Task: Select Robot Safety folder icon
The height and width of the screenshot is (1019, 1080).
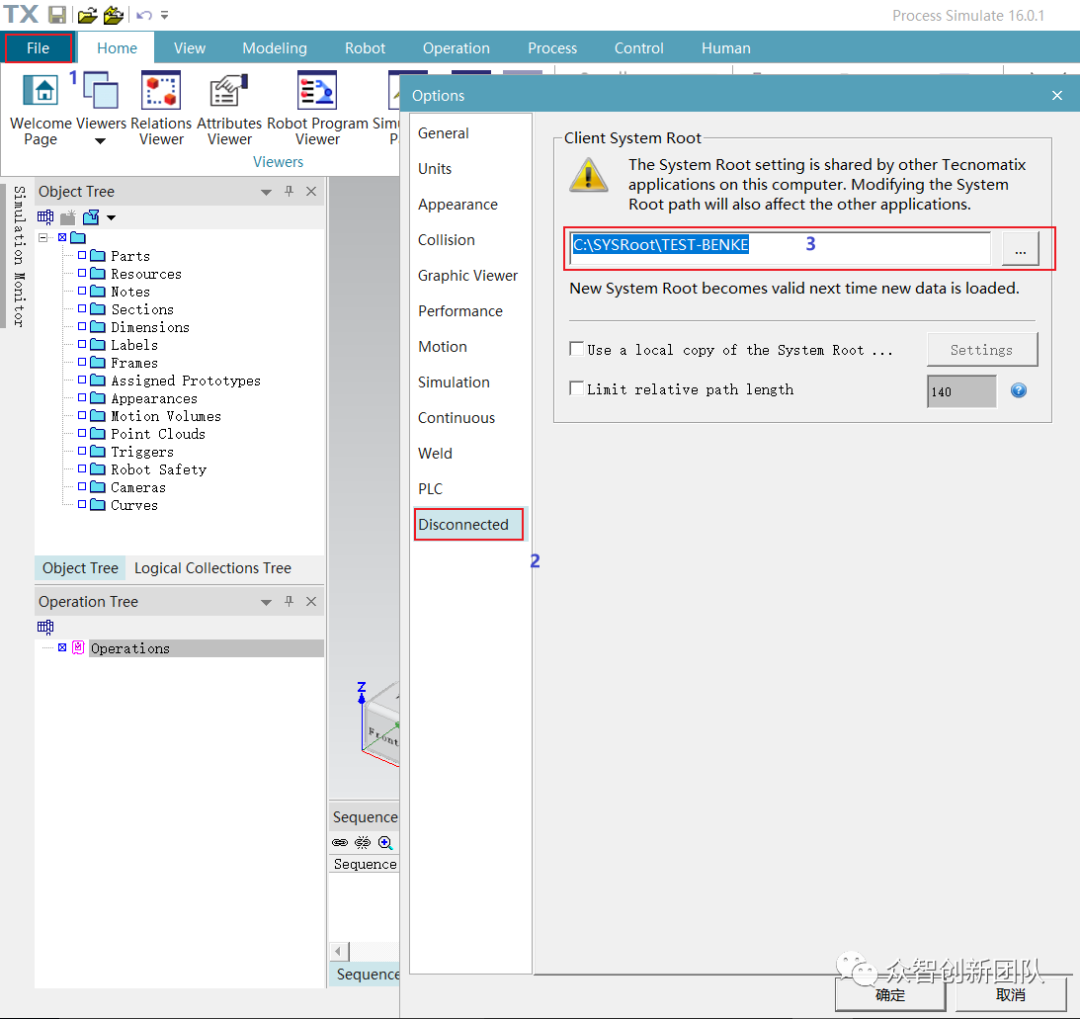Action: [98, 469]
